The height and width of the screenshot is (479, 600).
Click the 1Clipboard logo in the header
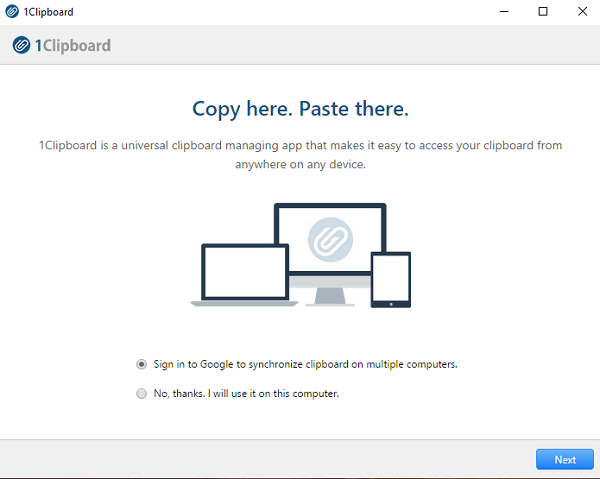[62, 45]
